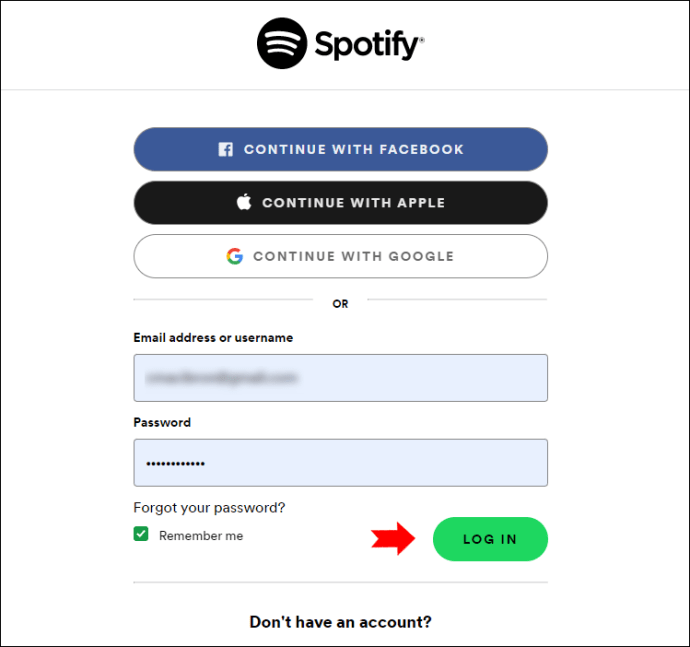
Task: Click the Email address or username label
Action: coord(213,338)
